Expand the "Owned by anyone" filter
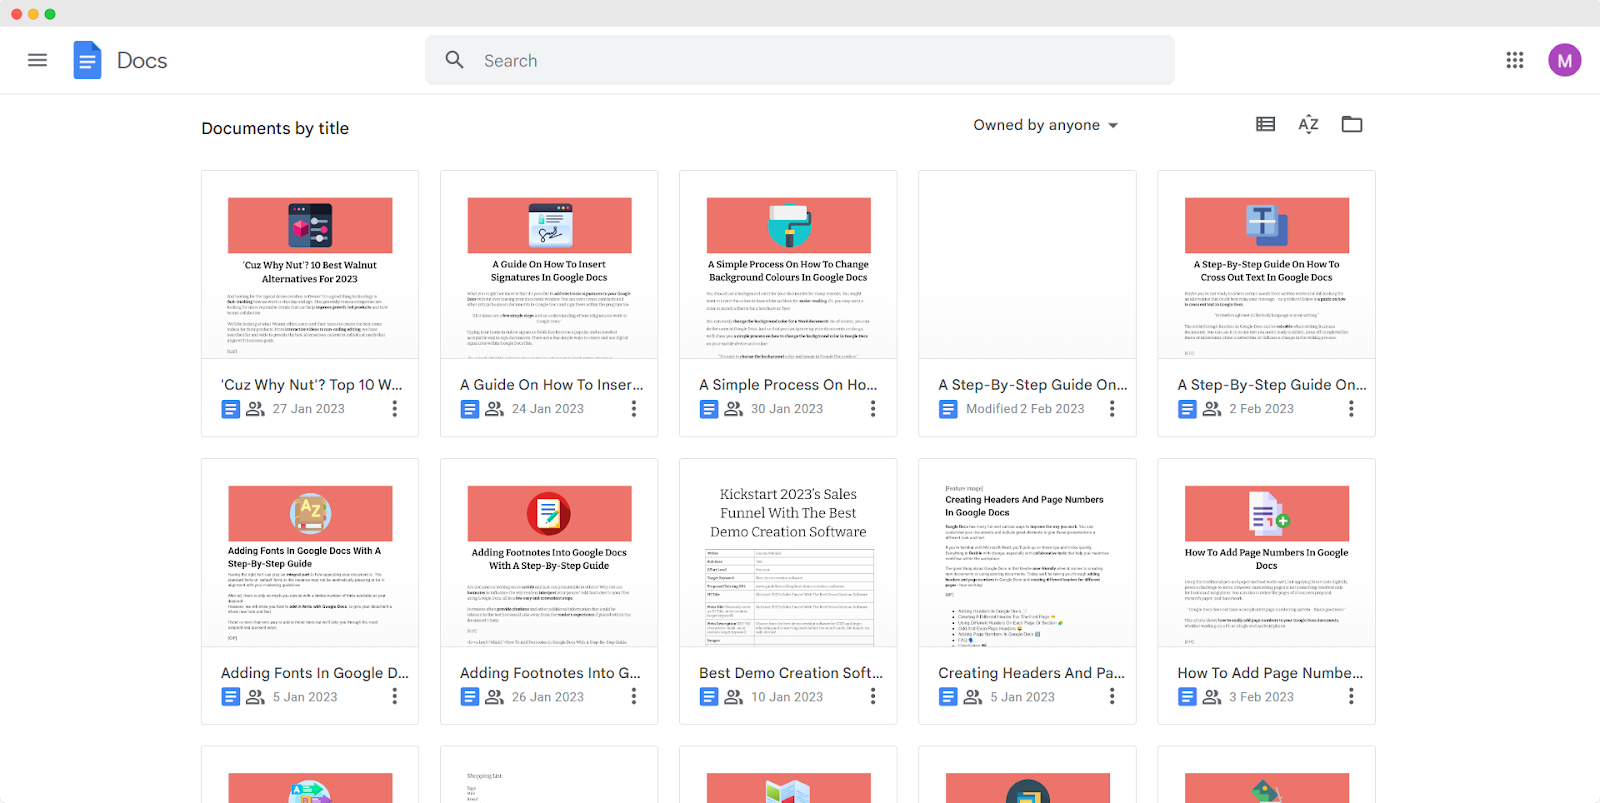The image size is (1600, 803). pyautogui.click(x=1046, y=125)
